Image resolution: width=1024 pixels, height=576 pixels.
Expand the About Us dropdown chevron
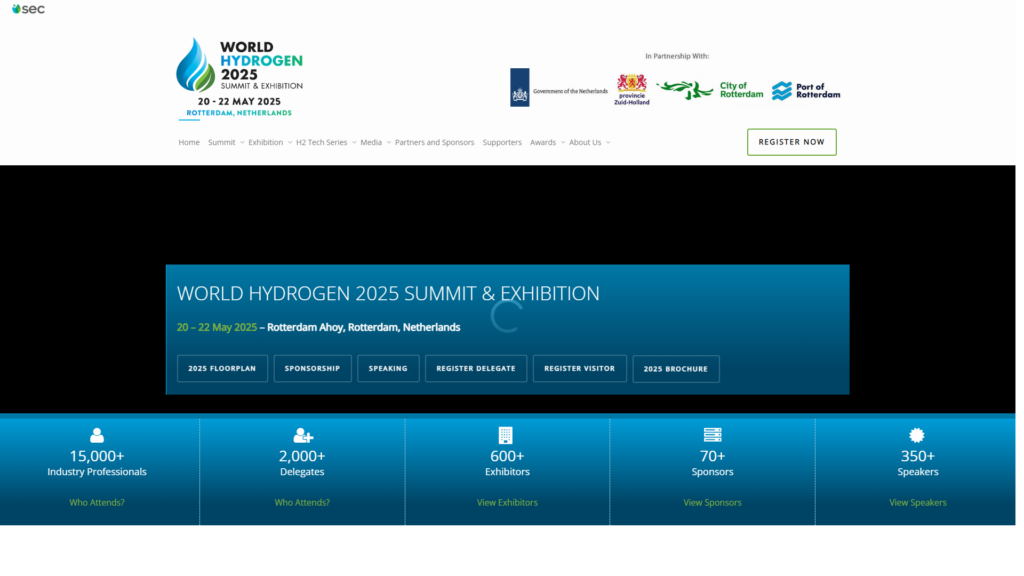tap(608, 142)
